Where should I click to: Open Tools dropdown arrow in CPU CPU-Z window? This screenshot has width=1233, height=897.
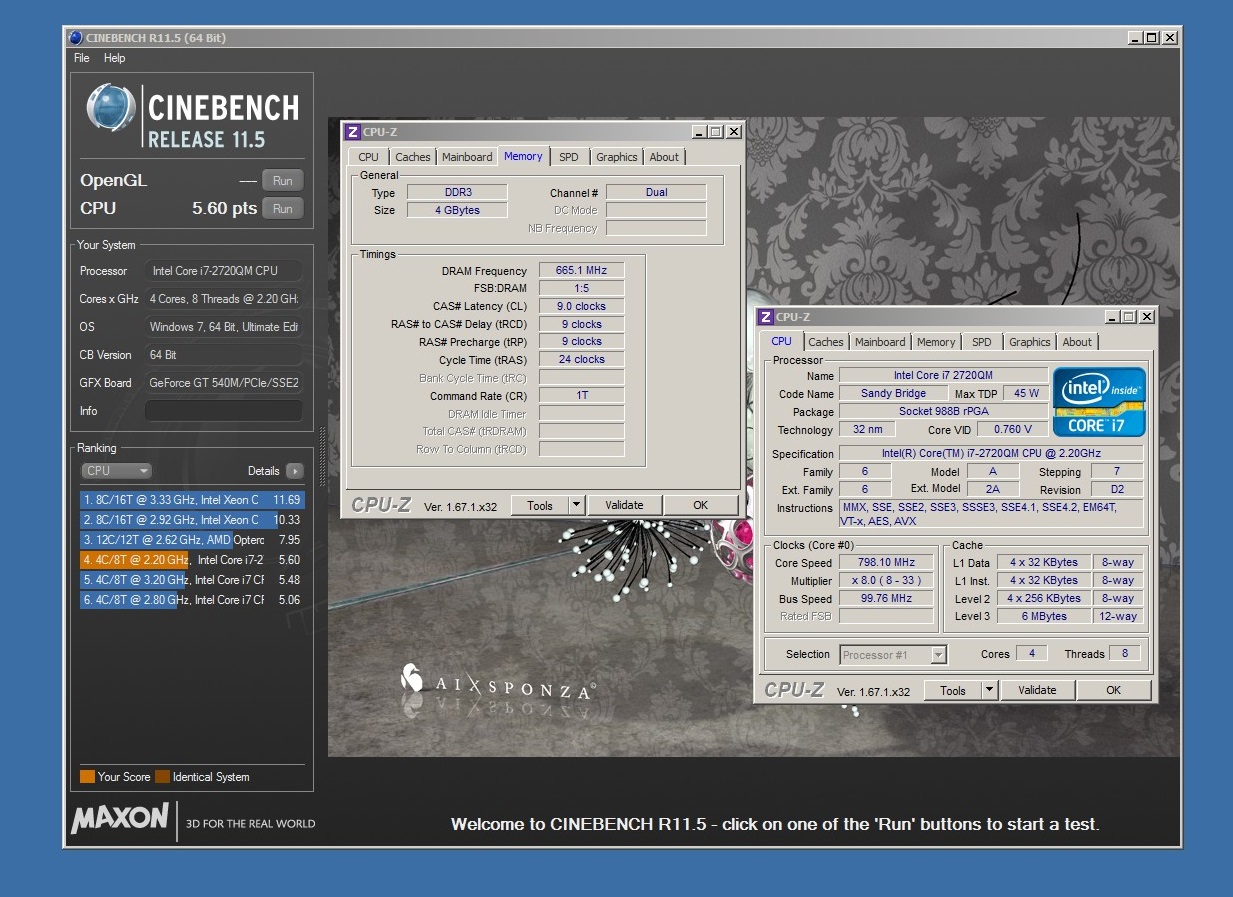989,690
